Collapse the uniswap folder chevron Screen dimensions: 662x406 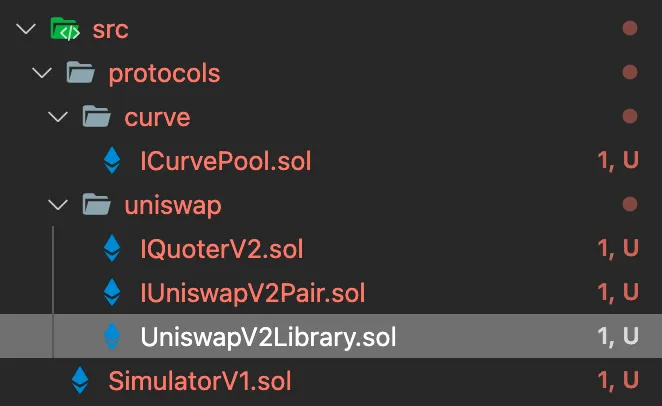coord(58,205)
